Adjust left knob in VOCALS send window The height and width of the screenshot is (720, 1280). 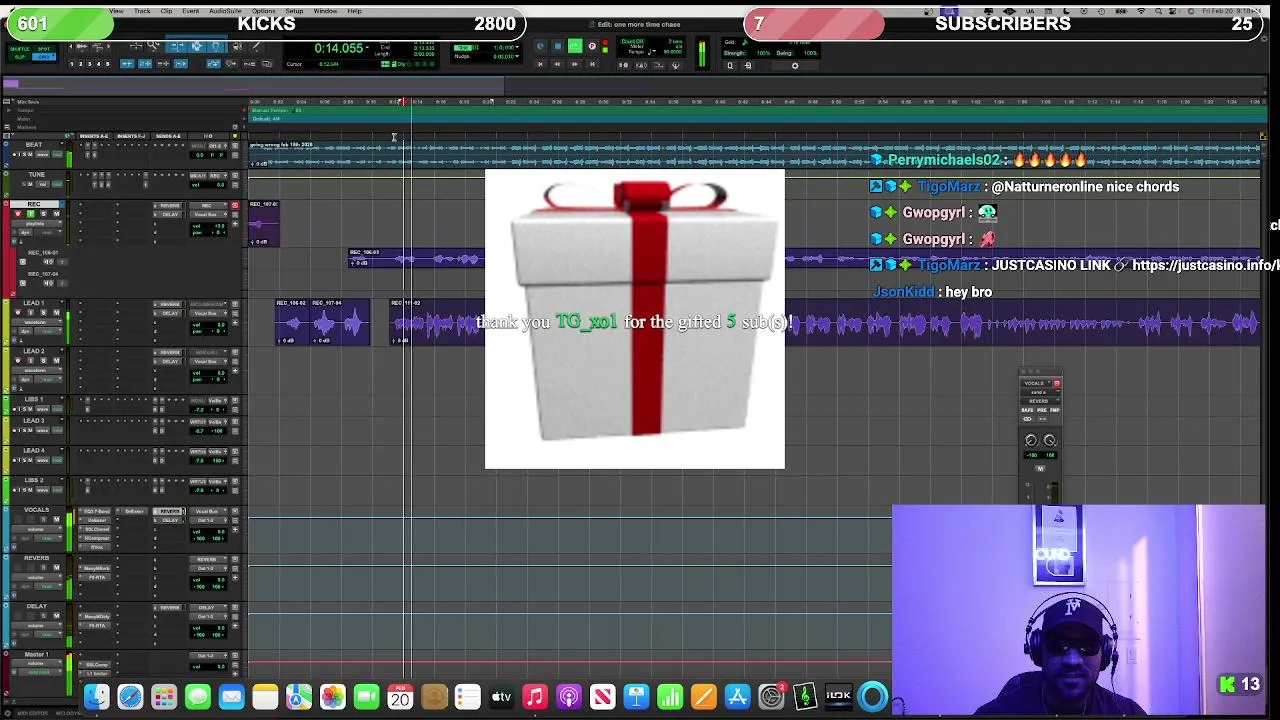point(1031,440)
